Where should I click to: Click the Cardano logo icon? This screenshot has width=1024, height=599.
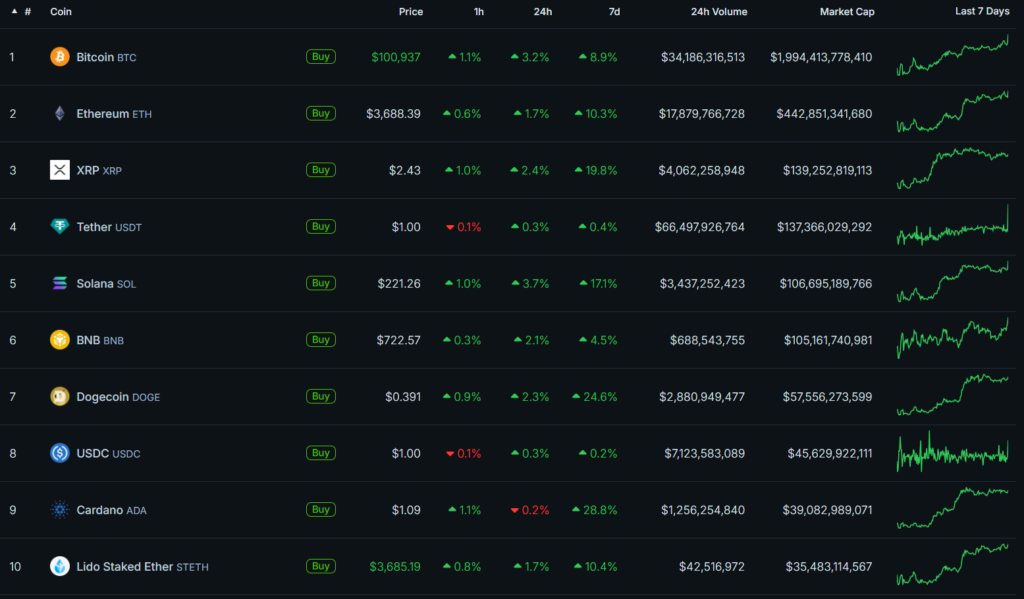tap(60, 510)
